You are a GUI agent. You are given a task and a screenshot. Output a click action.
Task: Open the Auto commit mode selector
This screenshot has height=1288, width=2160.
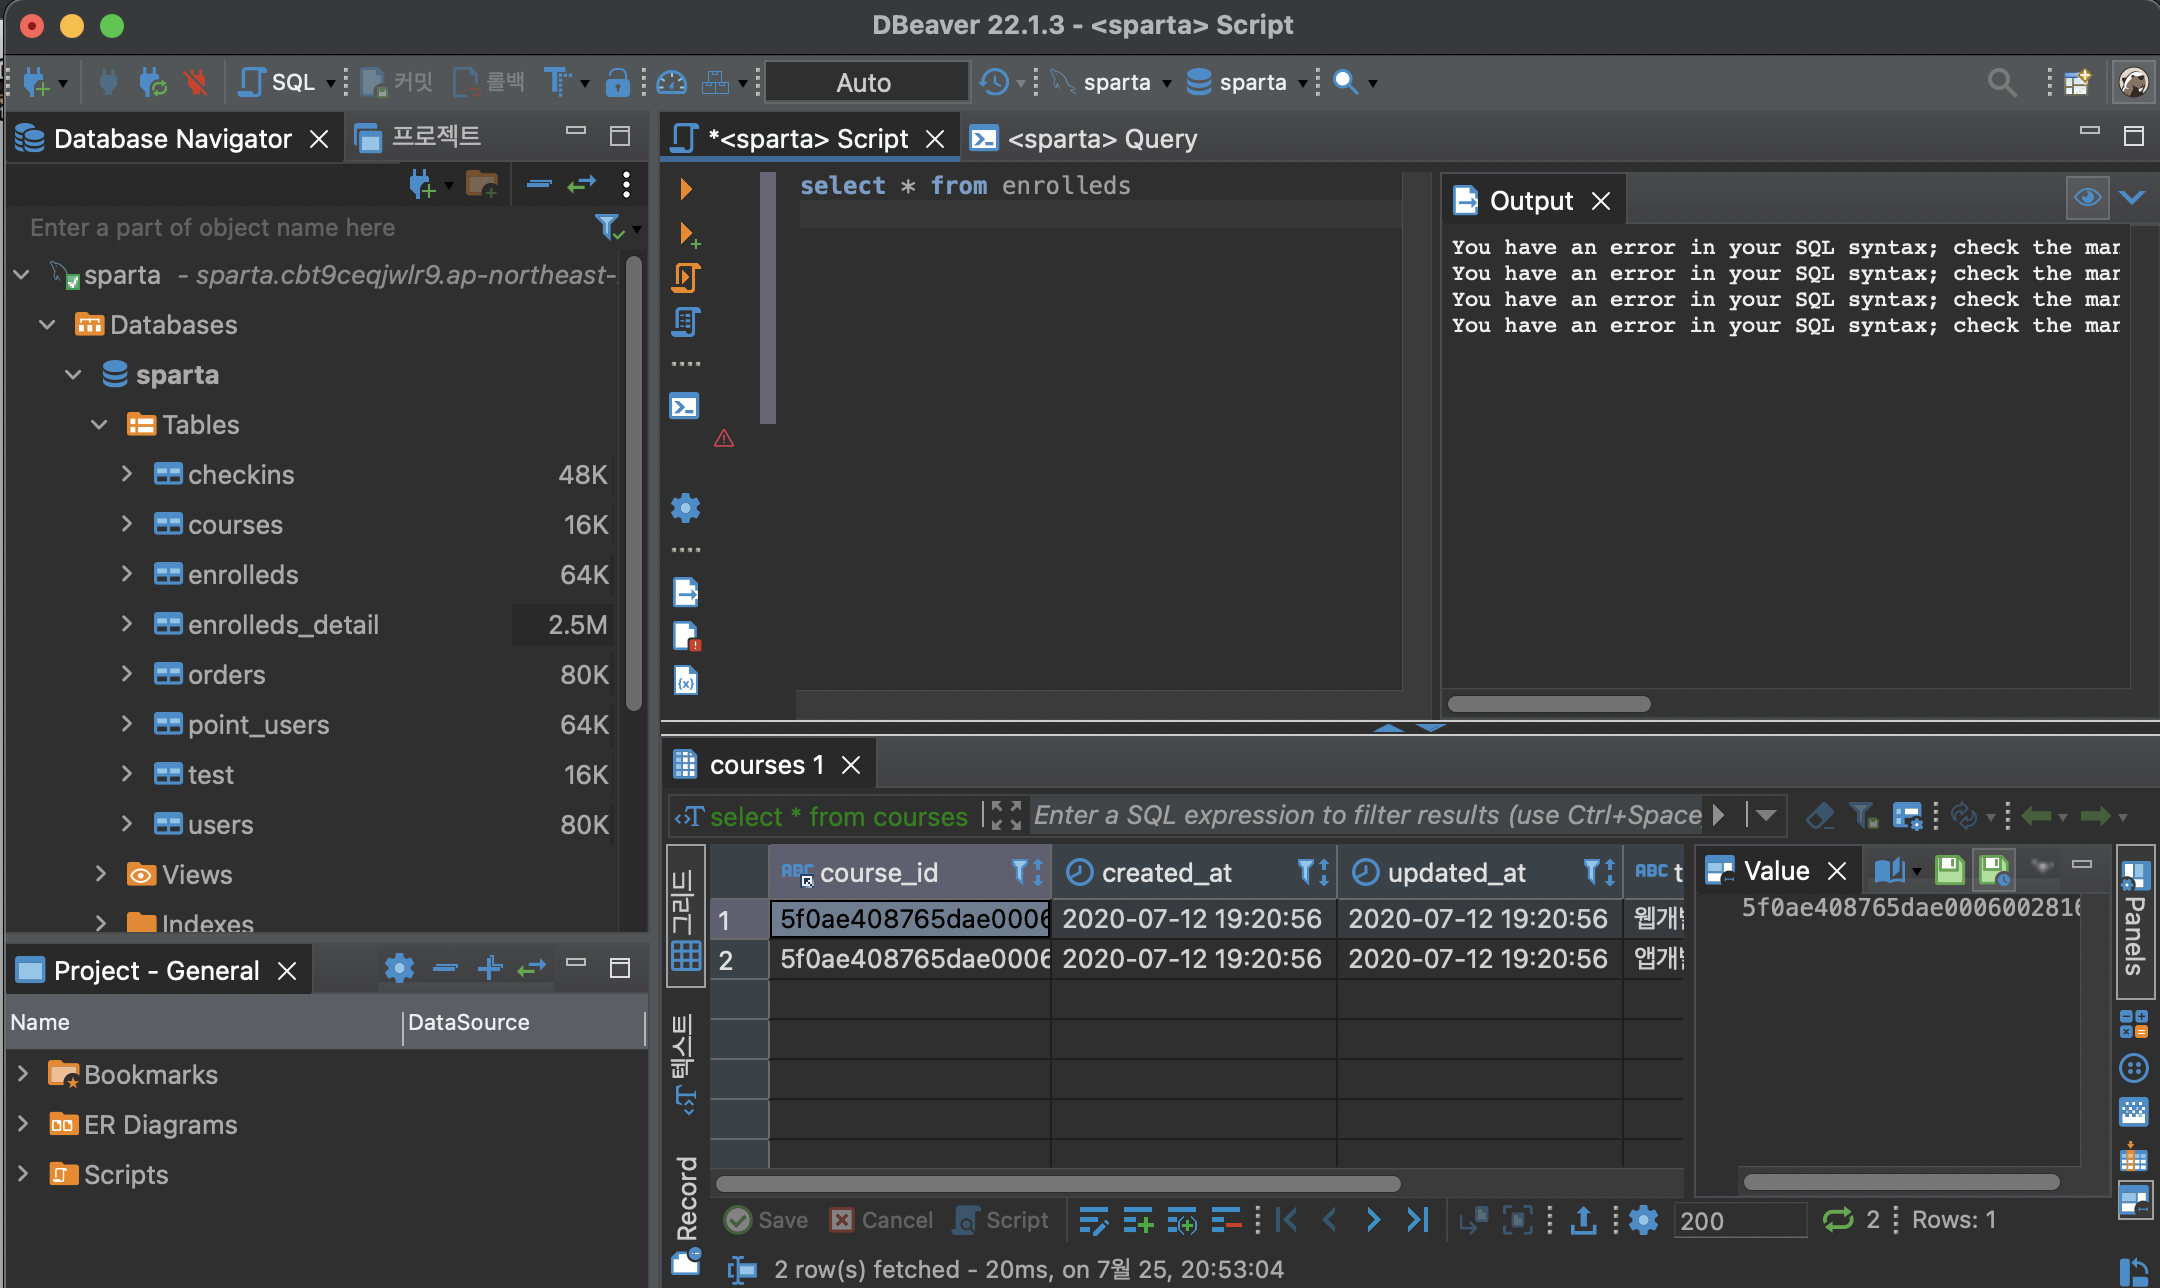tap(866, 82)
